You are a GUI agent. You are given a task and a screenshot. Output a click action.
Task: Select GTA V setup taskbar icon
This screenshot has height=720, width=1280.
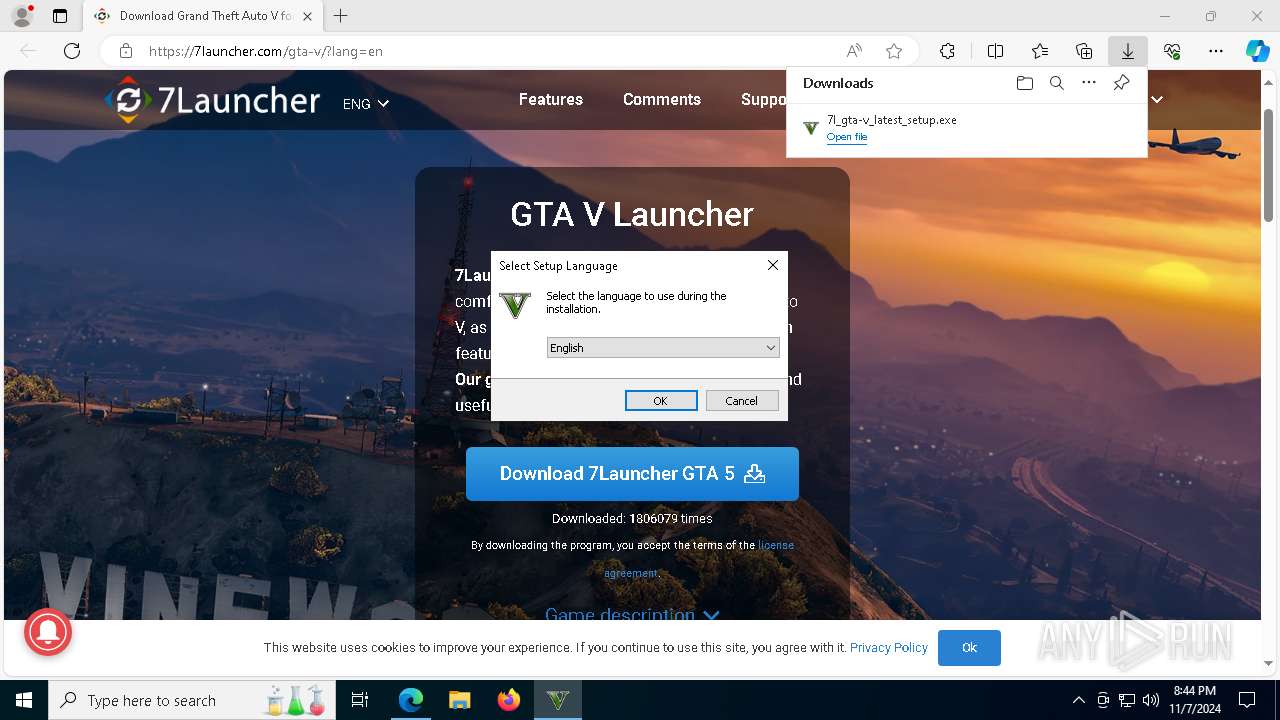(558, 700)
